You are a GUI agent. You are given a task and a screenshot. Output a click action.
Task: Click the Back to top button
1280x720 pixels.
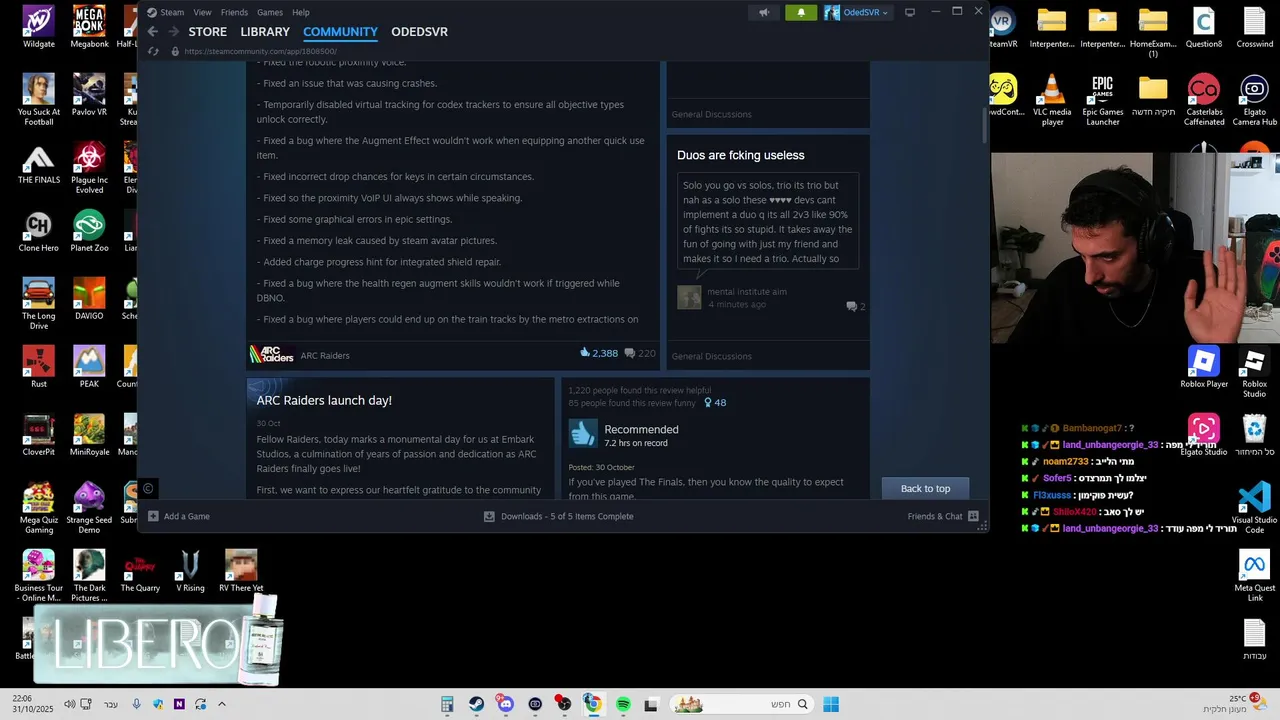[x=925, y=488]
